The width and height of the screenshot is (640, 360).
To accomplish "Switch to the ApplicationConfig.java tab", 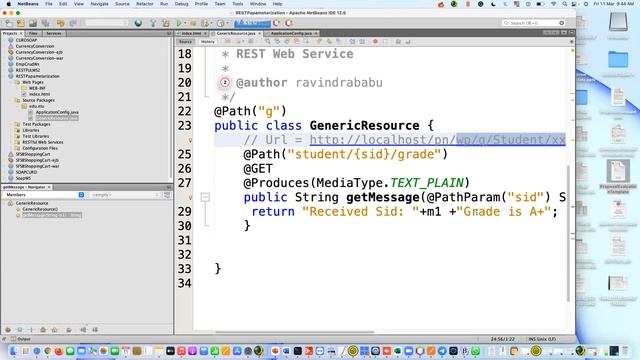I will coord(291,33).
